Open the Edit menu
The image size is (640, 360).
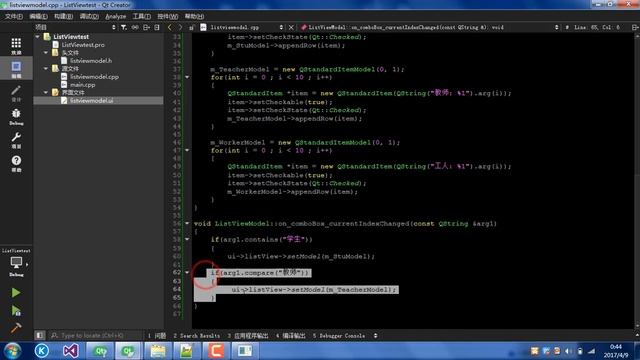point(38,16)
